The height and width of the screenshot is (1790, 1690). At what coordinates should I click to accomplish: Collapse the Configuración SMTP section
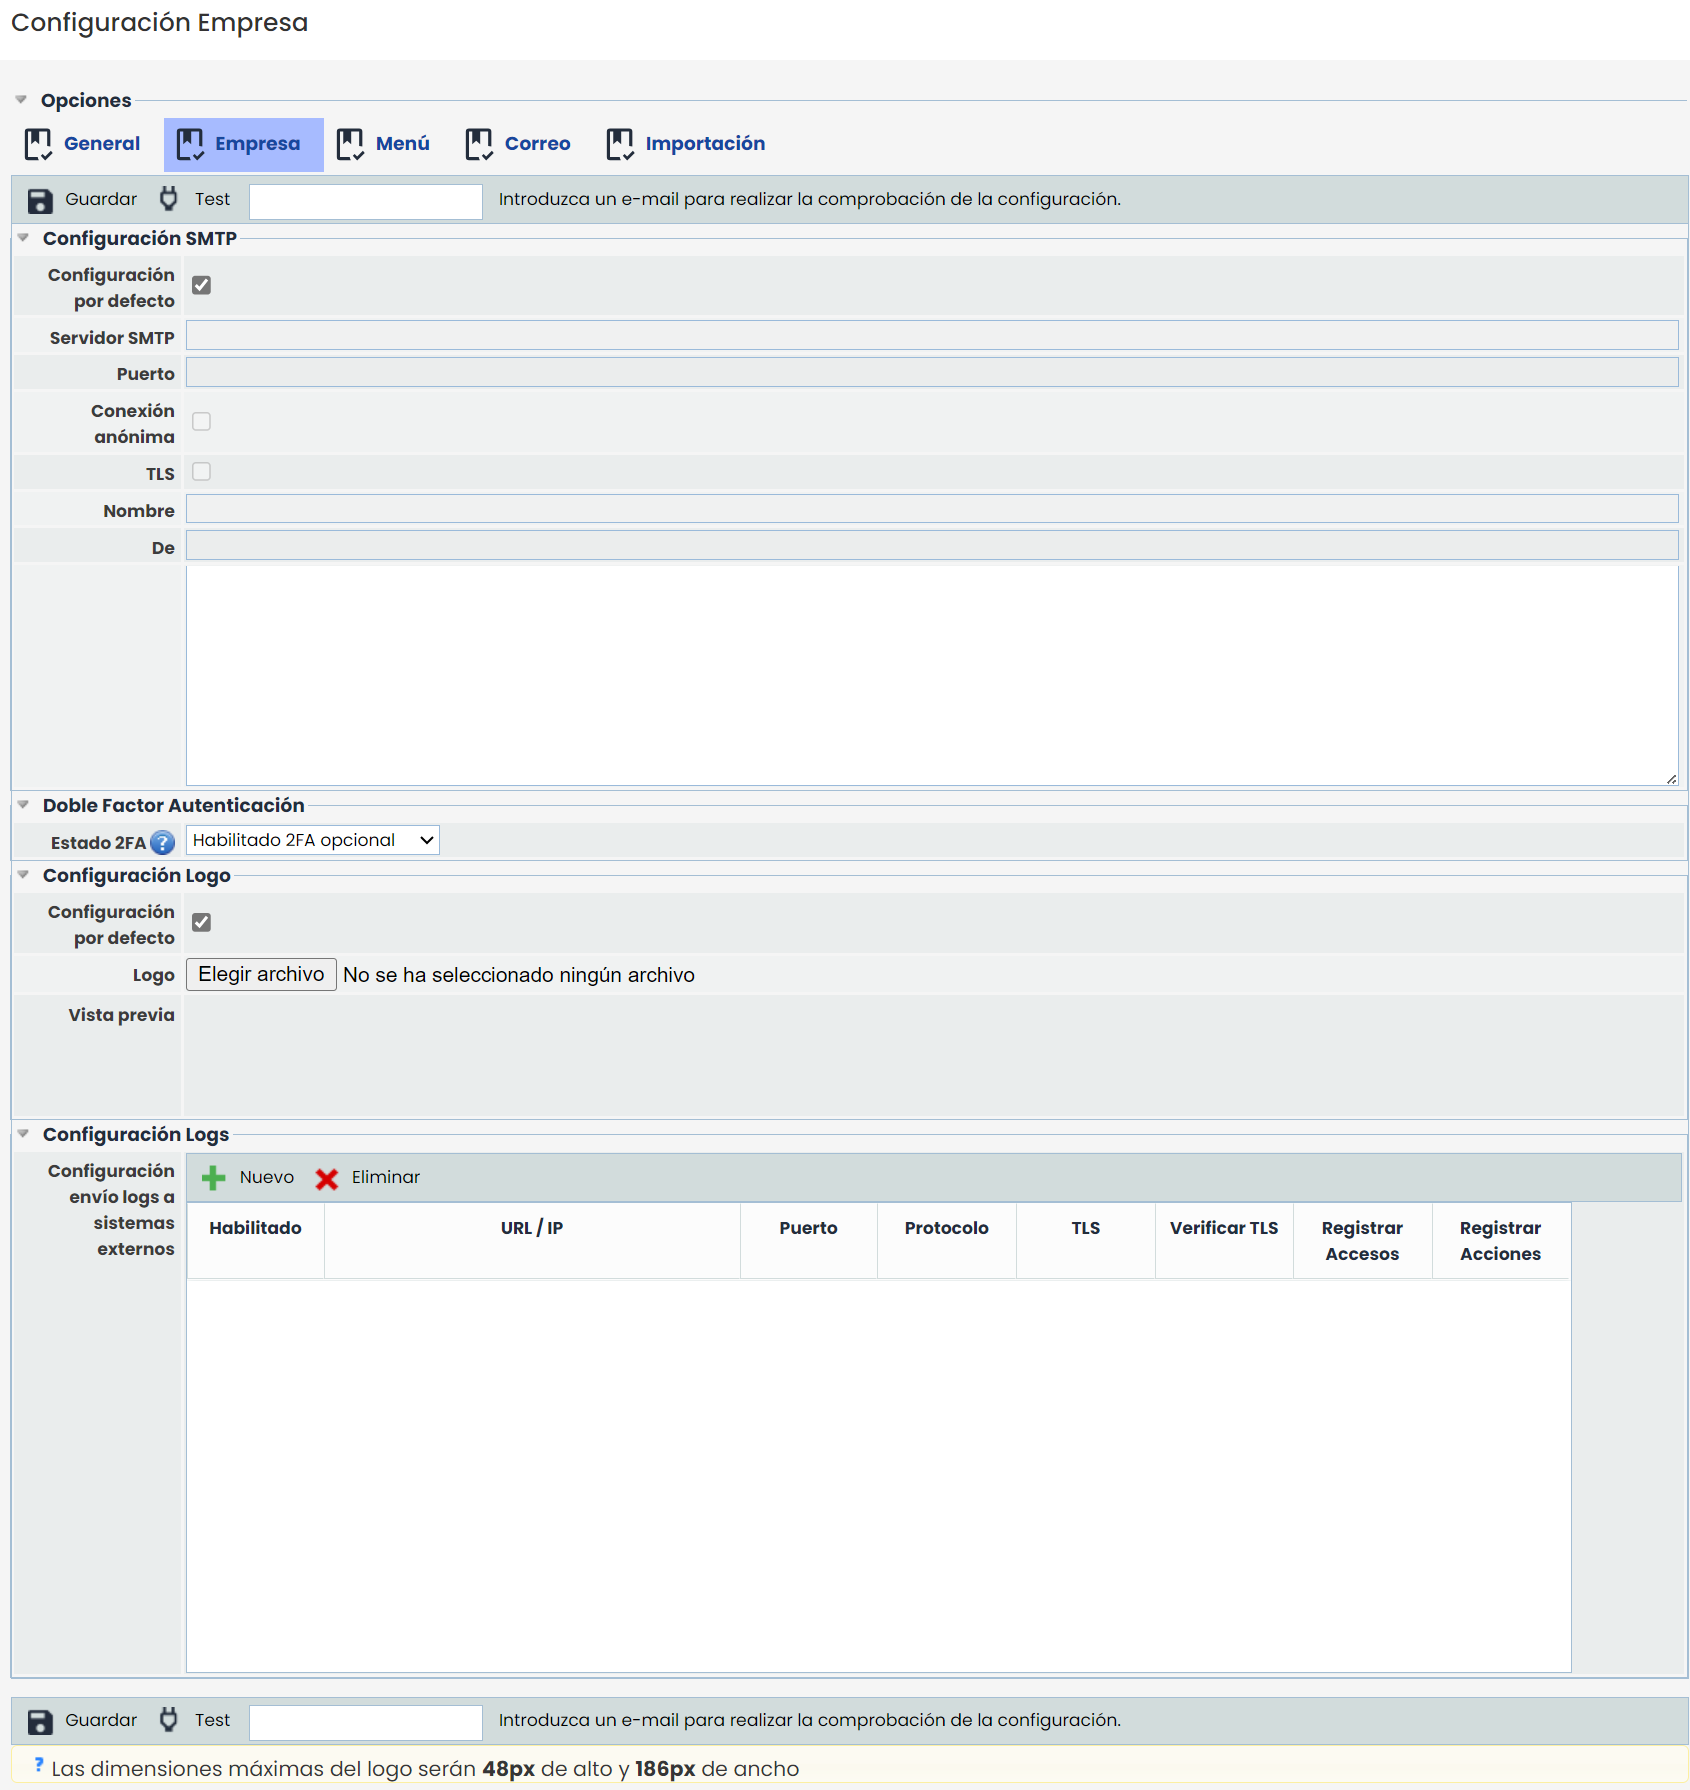click(23, 238)
